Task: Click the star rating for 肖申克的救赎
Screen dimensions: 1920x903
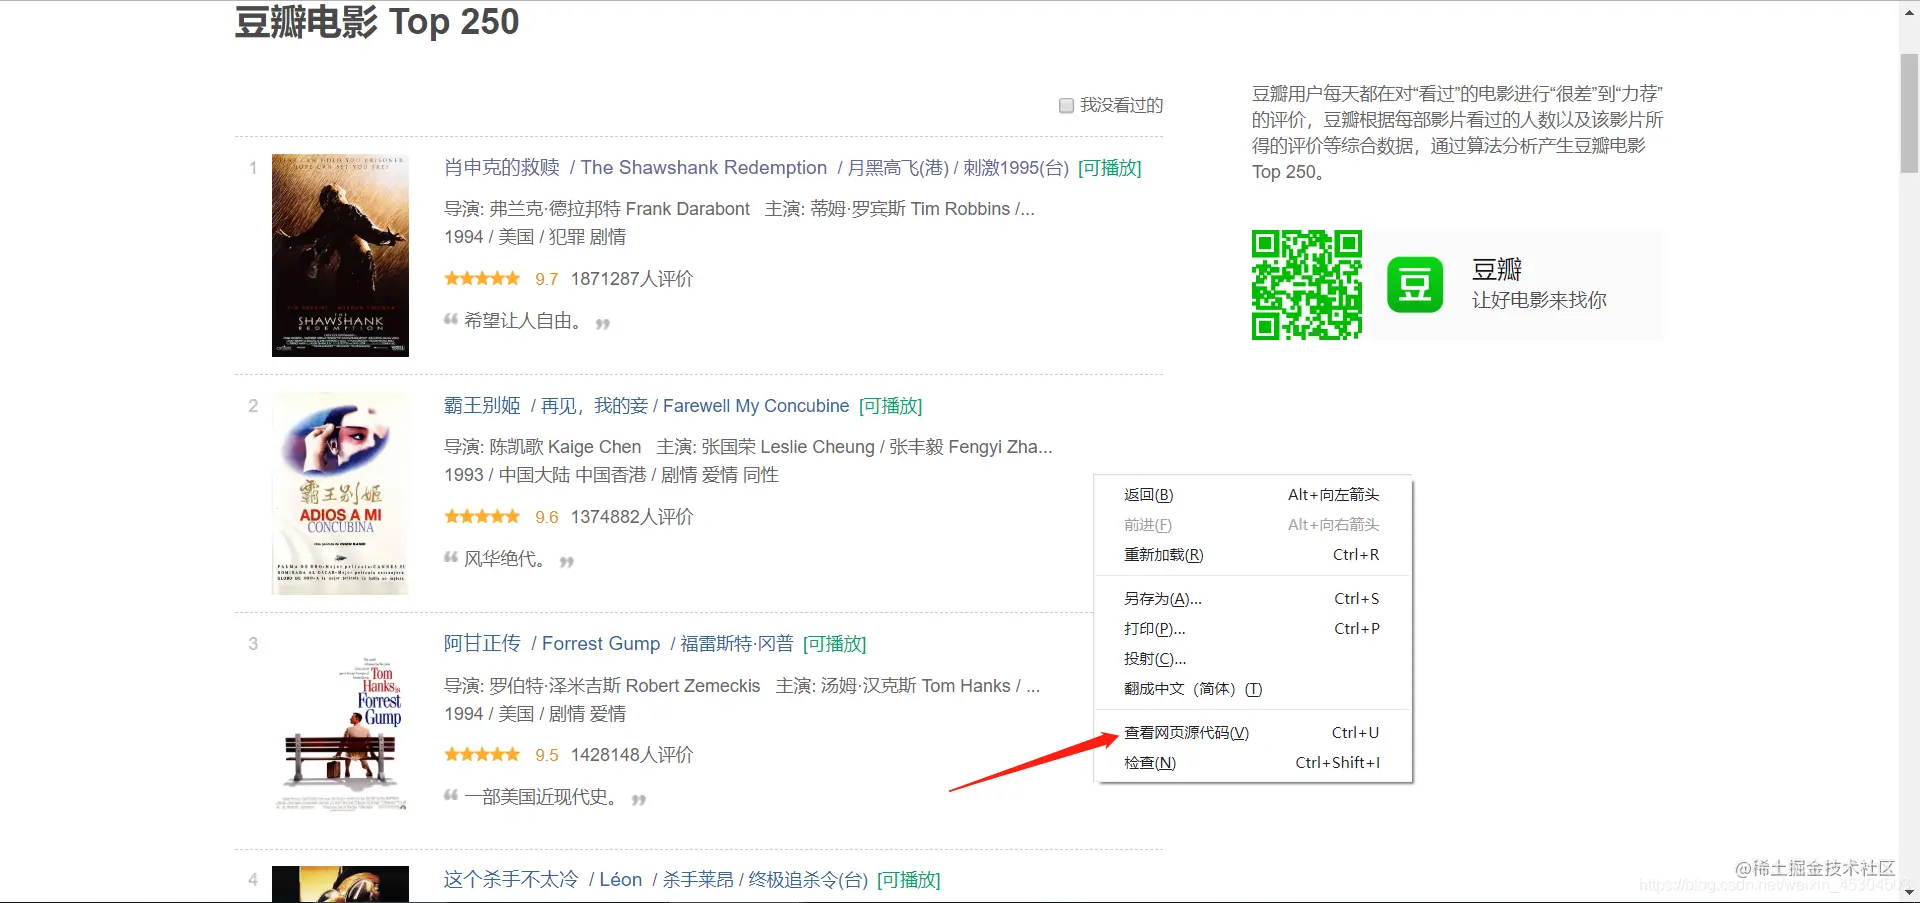Action: click(x=482, y=278)
